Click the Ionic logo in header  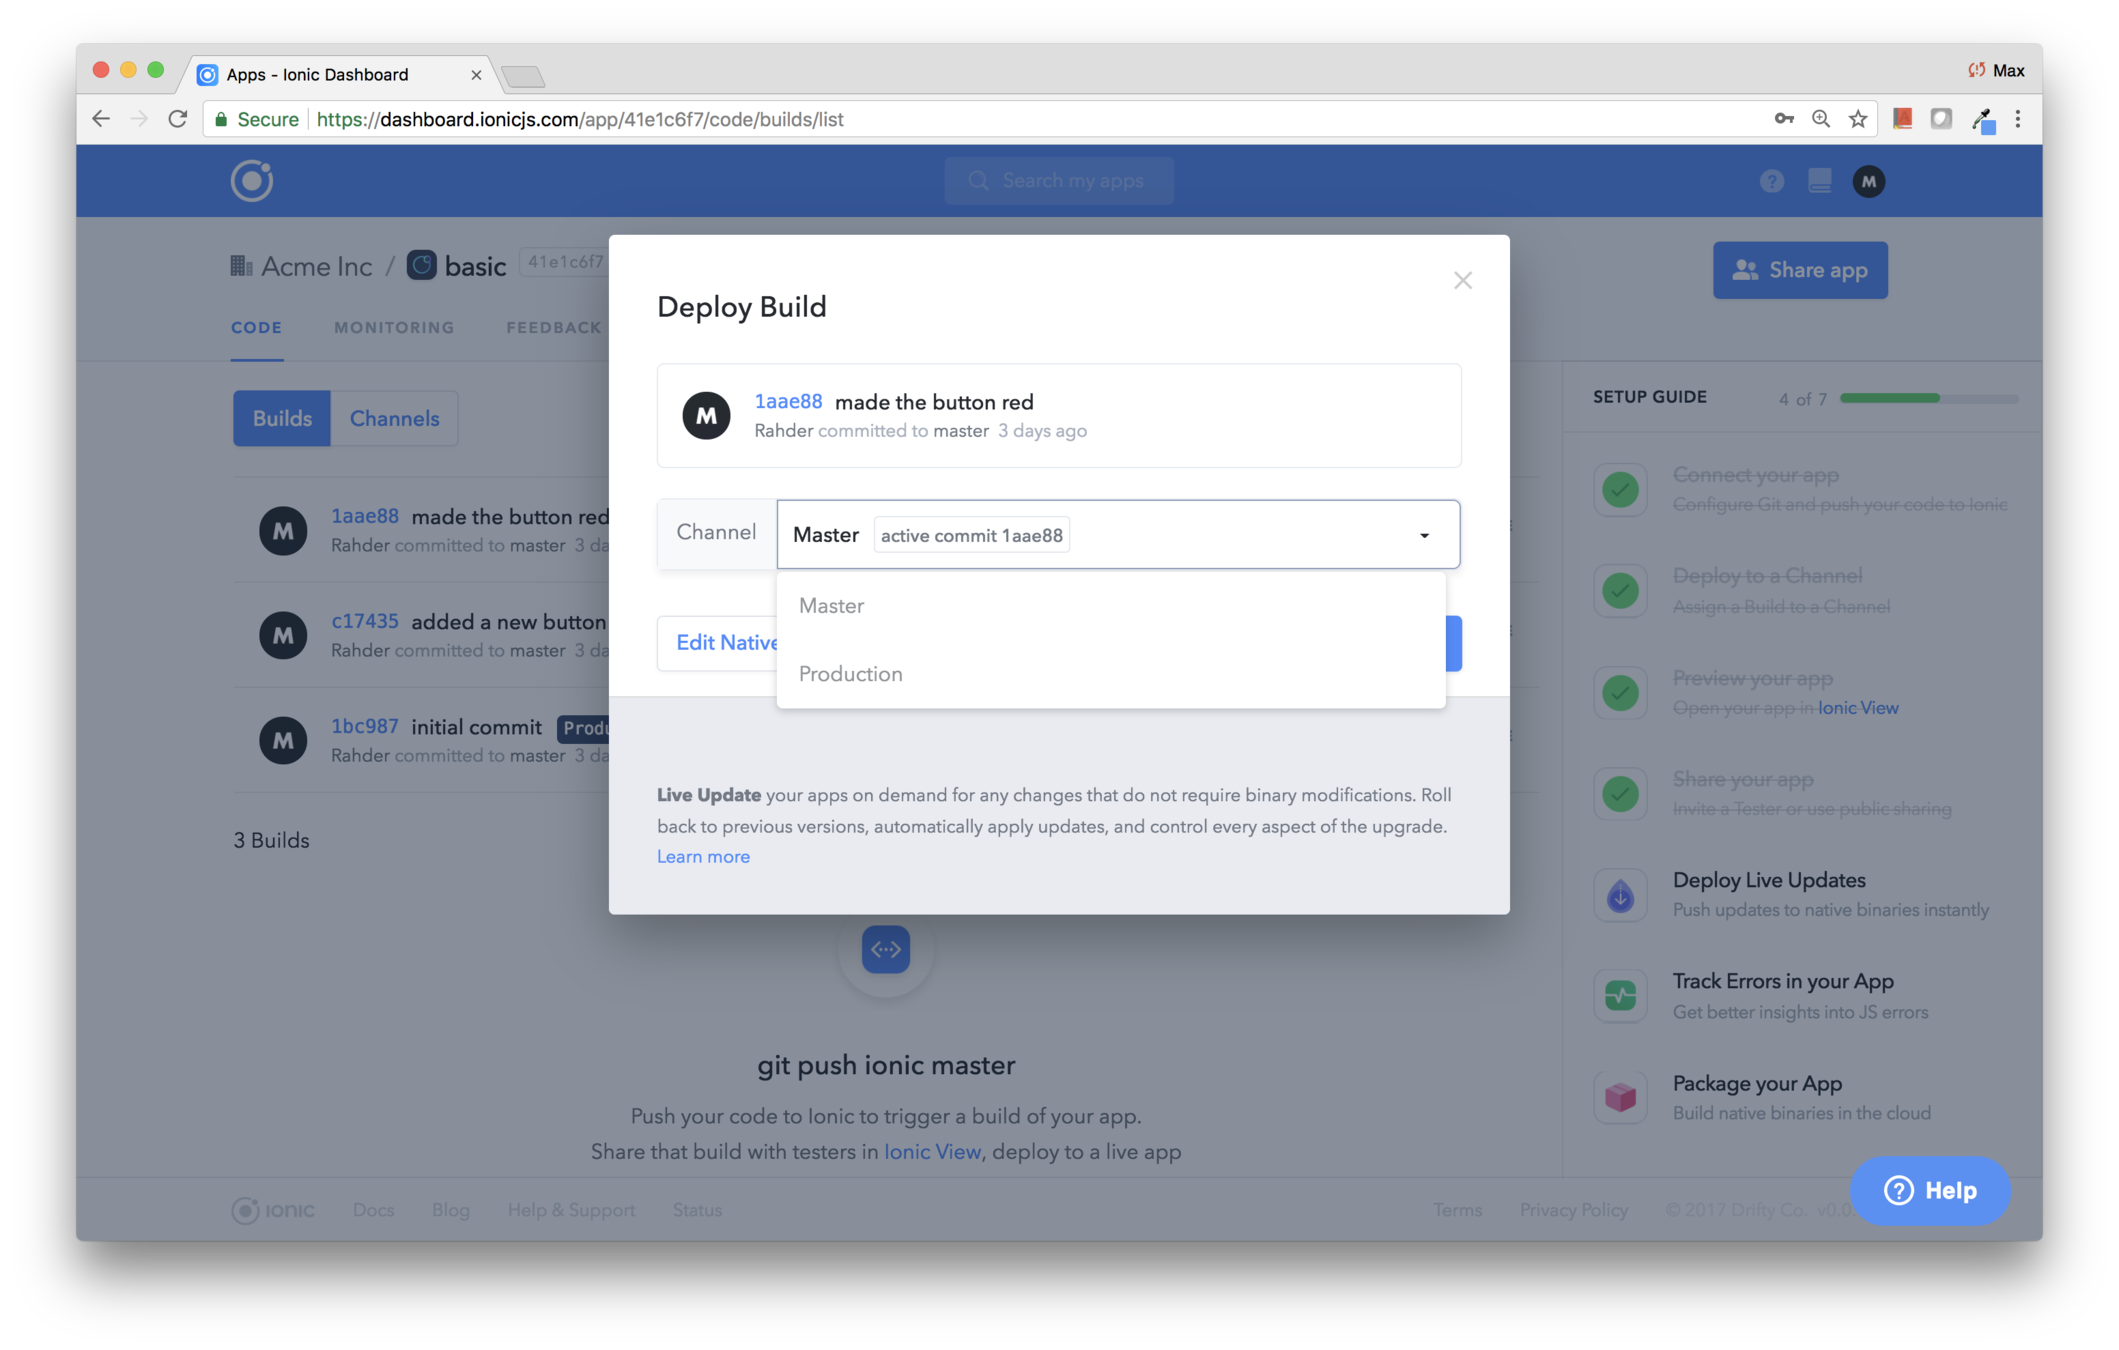point(252,181)
